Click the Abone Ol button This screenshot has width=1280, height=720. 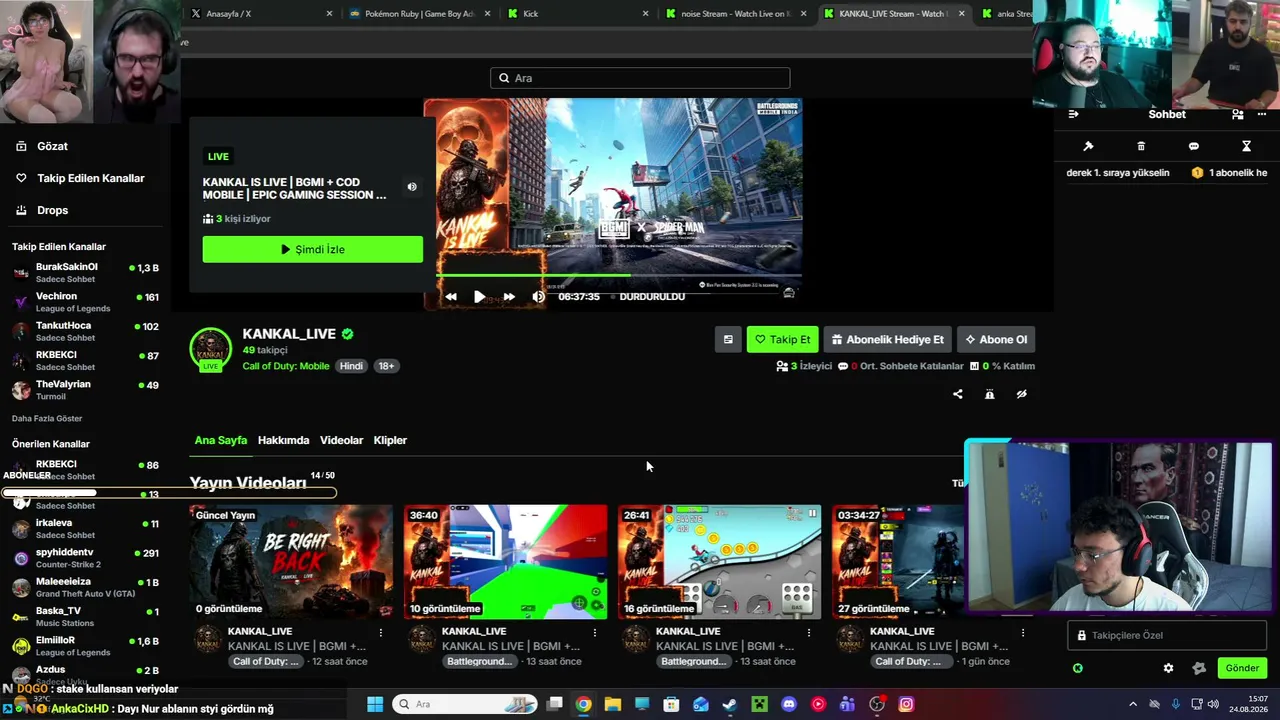pyautogui.click(x=996, y=340)
